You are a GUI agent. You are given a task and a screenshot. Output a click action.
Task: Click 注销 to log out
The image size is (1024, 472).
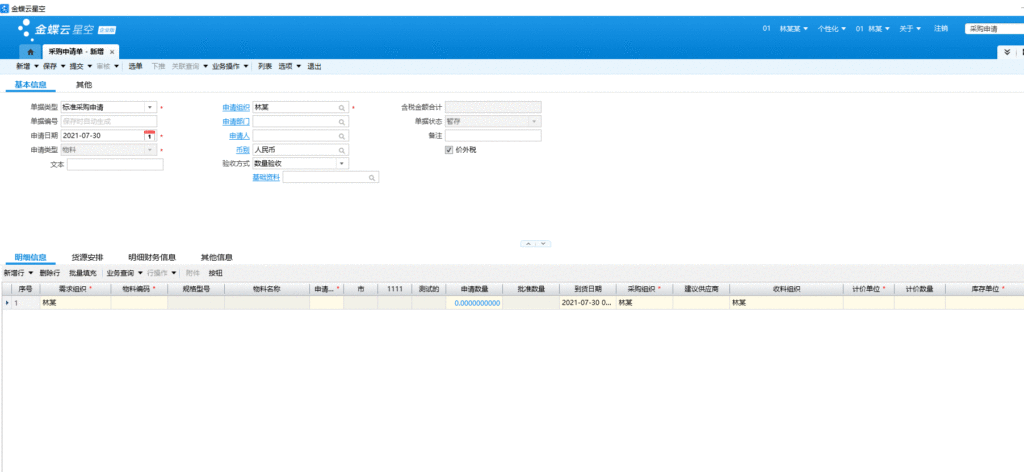941,29
